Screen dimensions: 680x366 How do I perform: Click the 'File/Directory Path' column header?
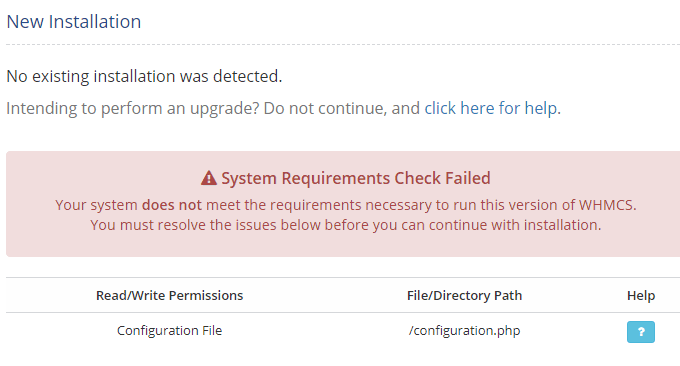[464, 295]
